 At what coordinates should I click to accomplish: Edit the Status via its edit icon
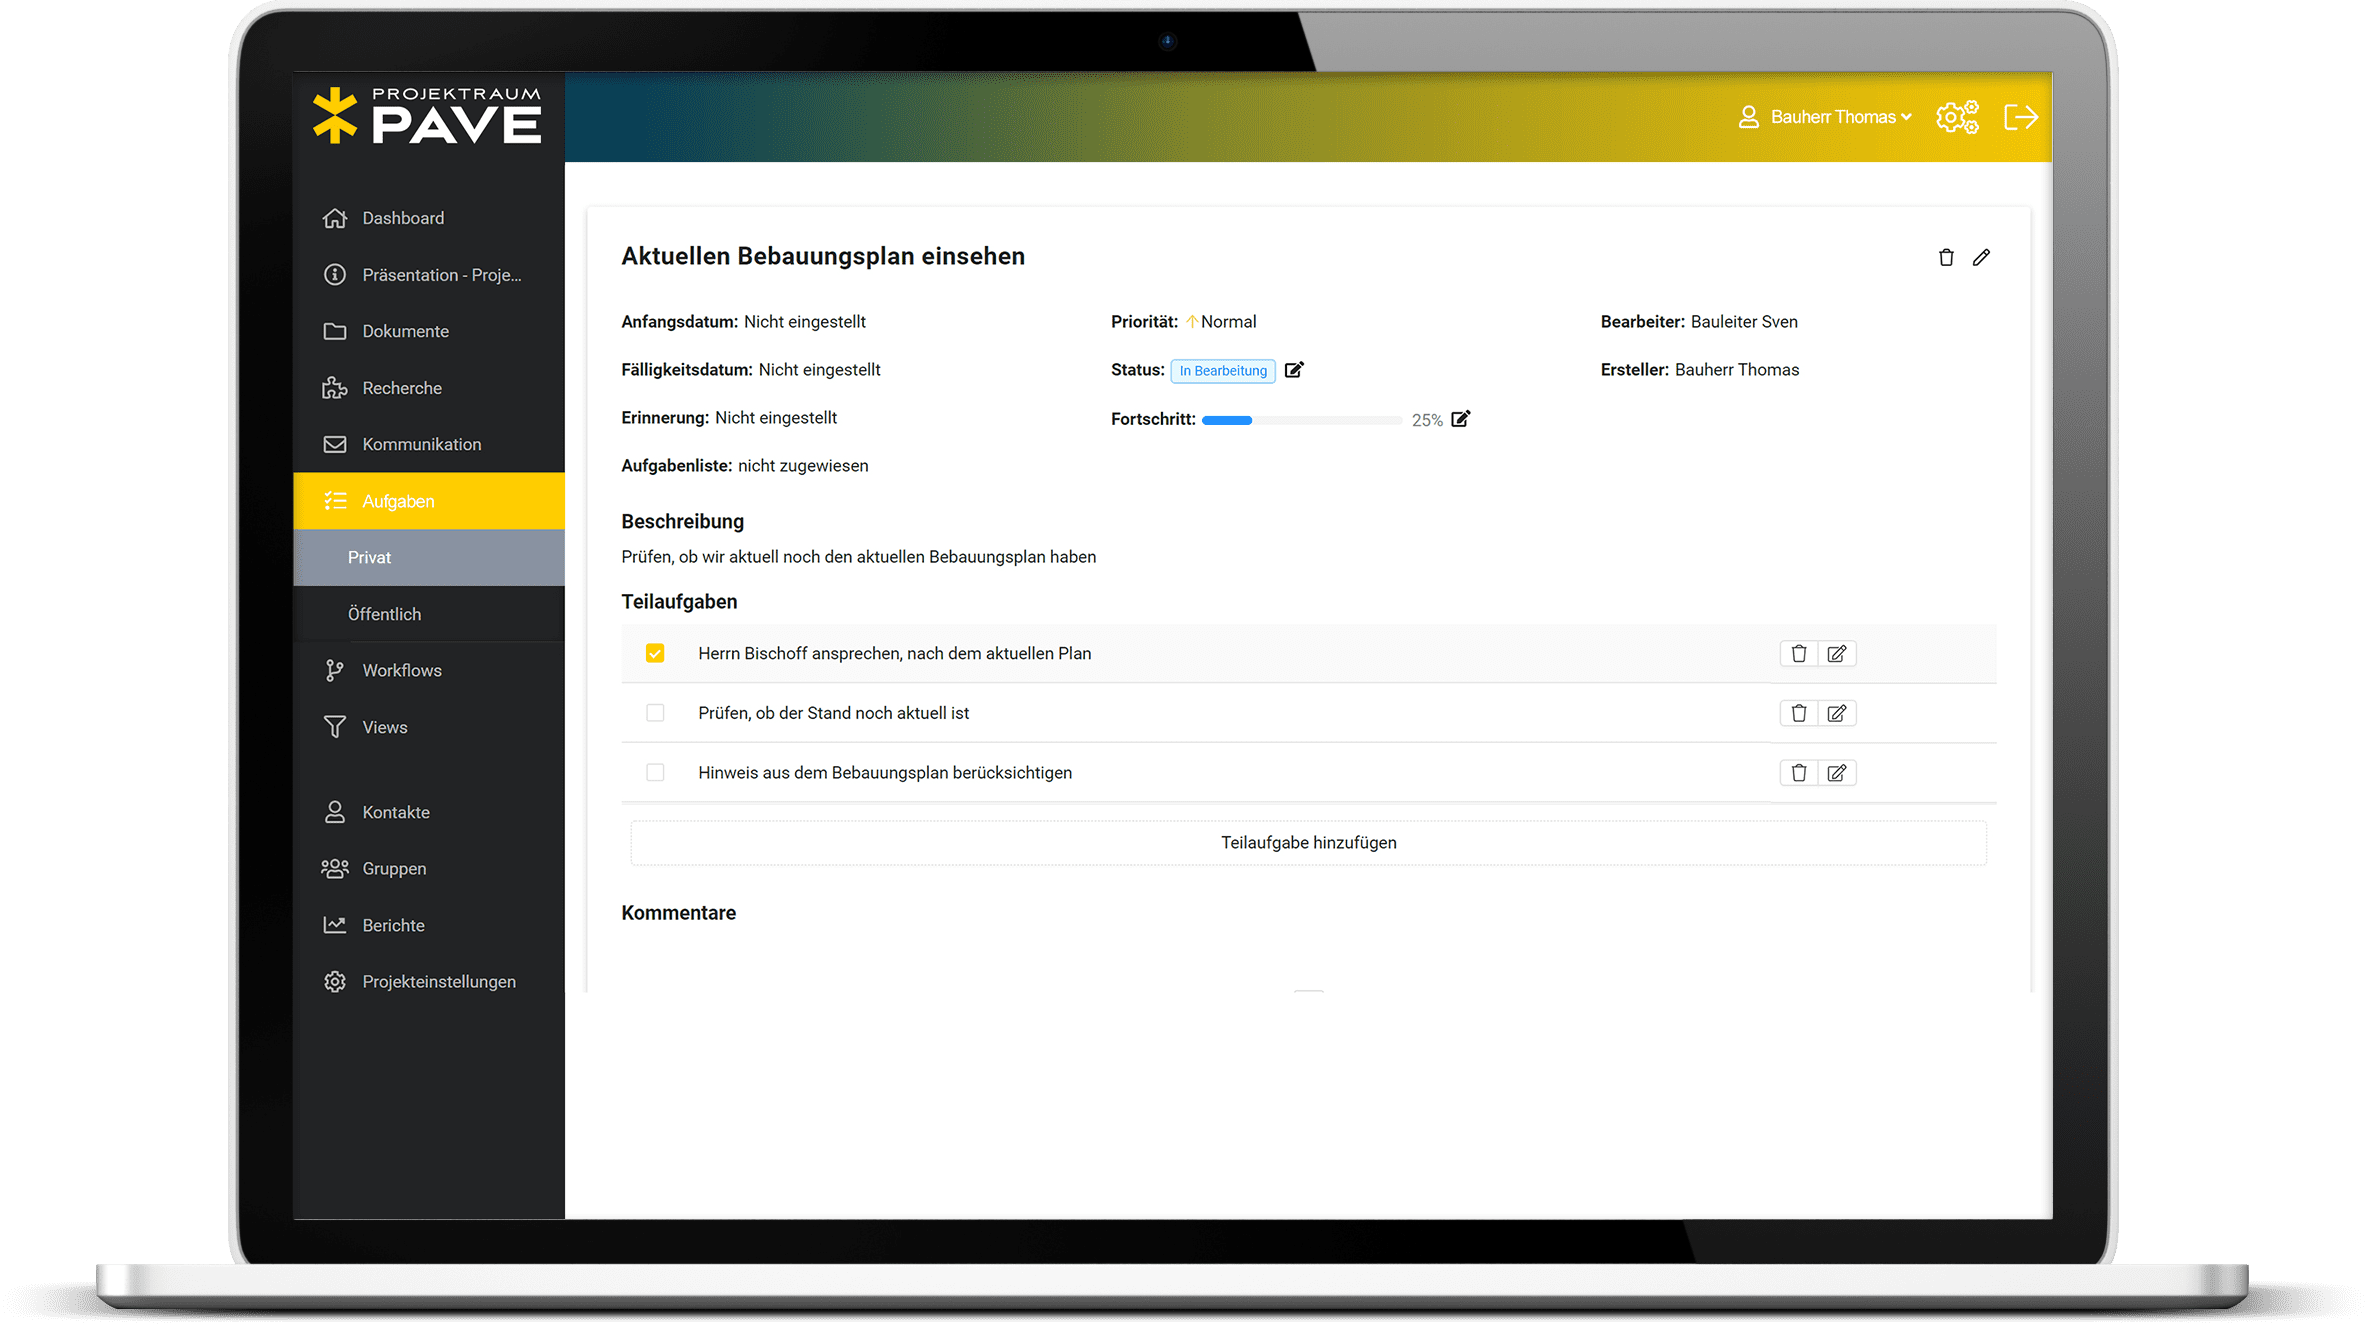click(x=1294, y=370)
